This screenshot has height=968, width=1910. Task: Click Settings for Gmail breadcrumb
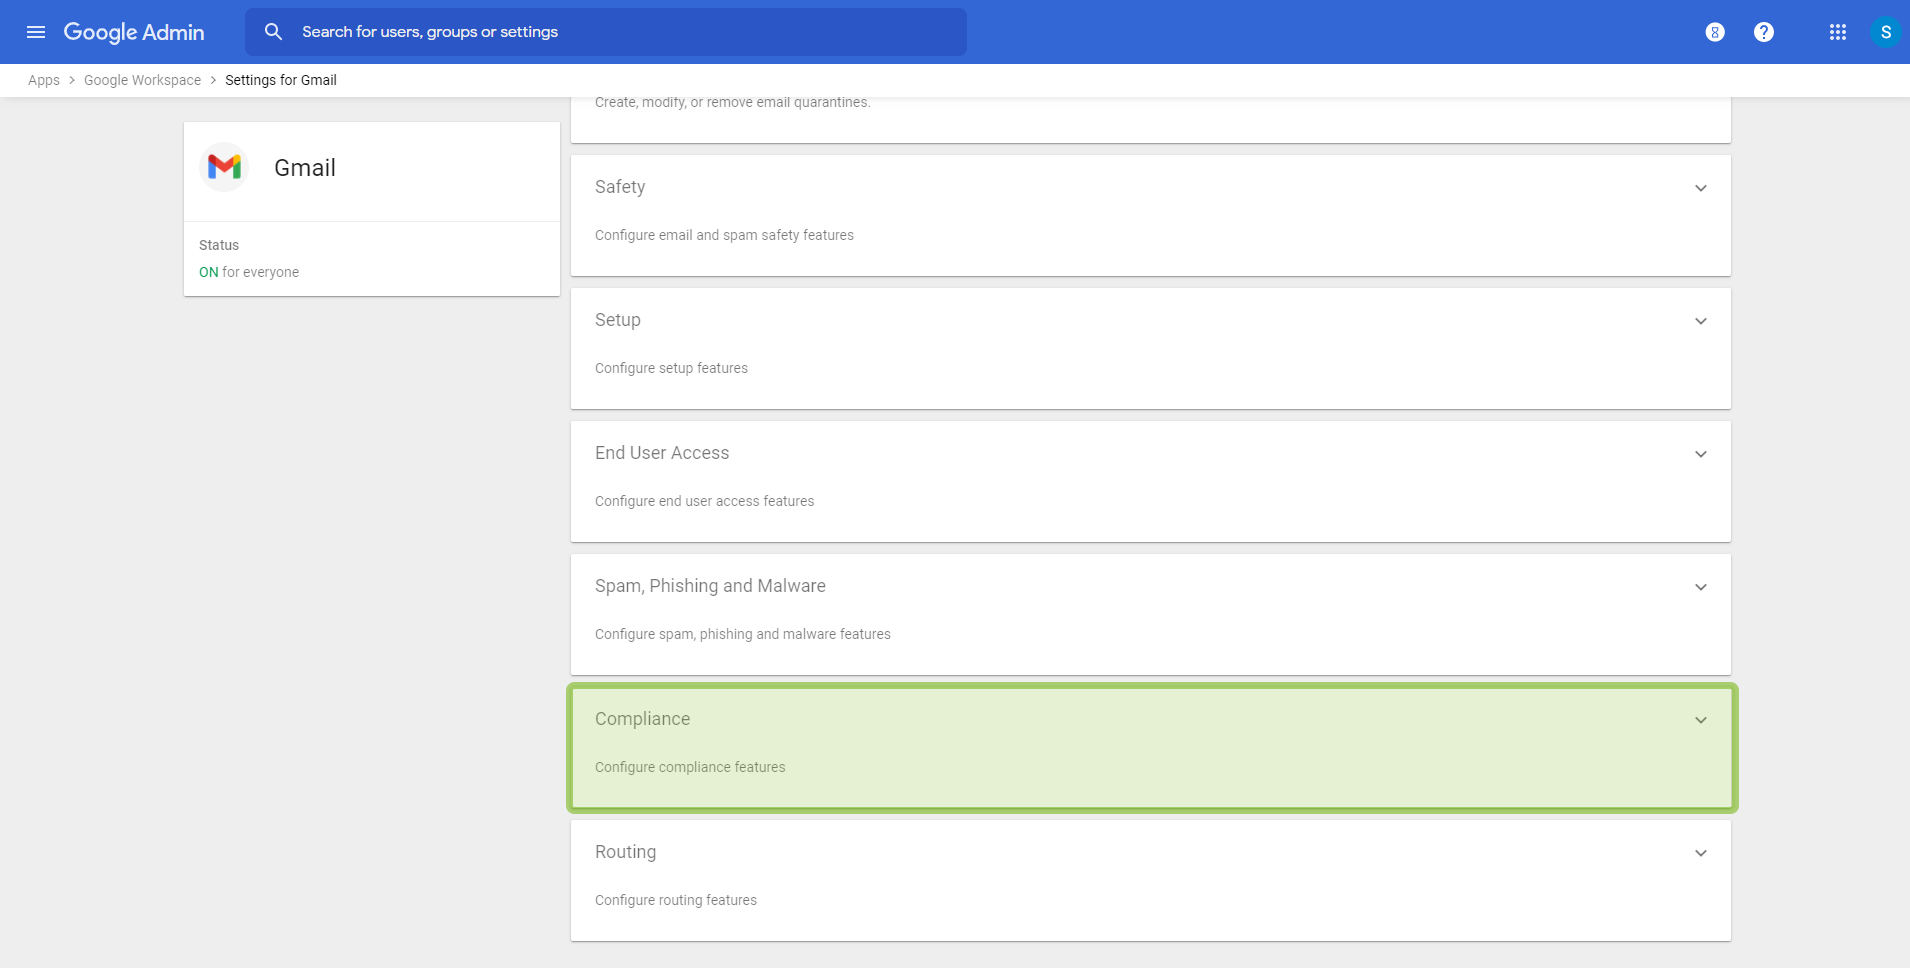point(281,80)
